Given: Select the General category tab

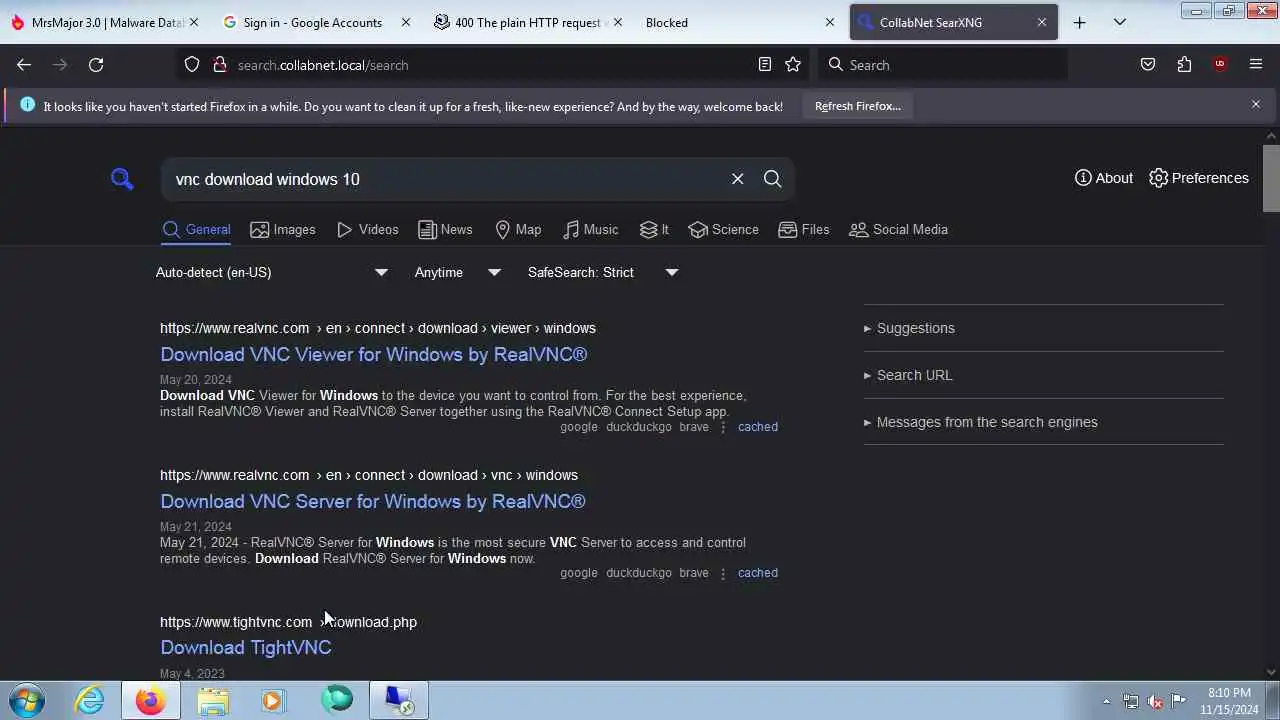Looking at the screenshot, I should [x=196, y=230].
